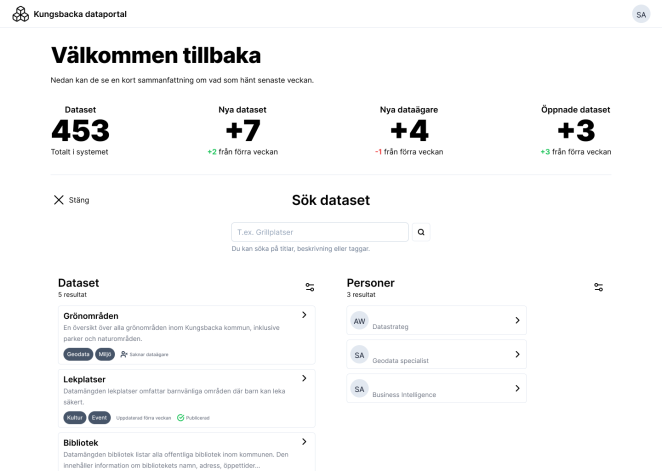The height and width of the screenshot is (471, 662).
Task: Open the Dataset filter settings icon
Action: coord(309,287)
